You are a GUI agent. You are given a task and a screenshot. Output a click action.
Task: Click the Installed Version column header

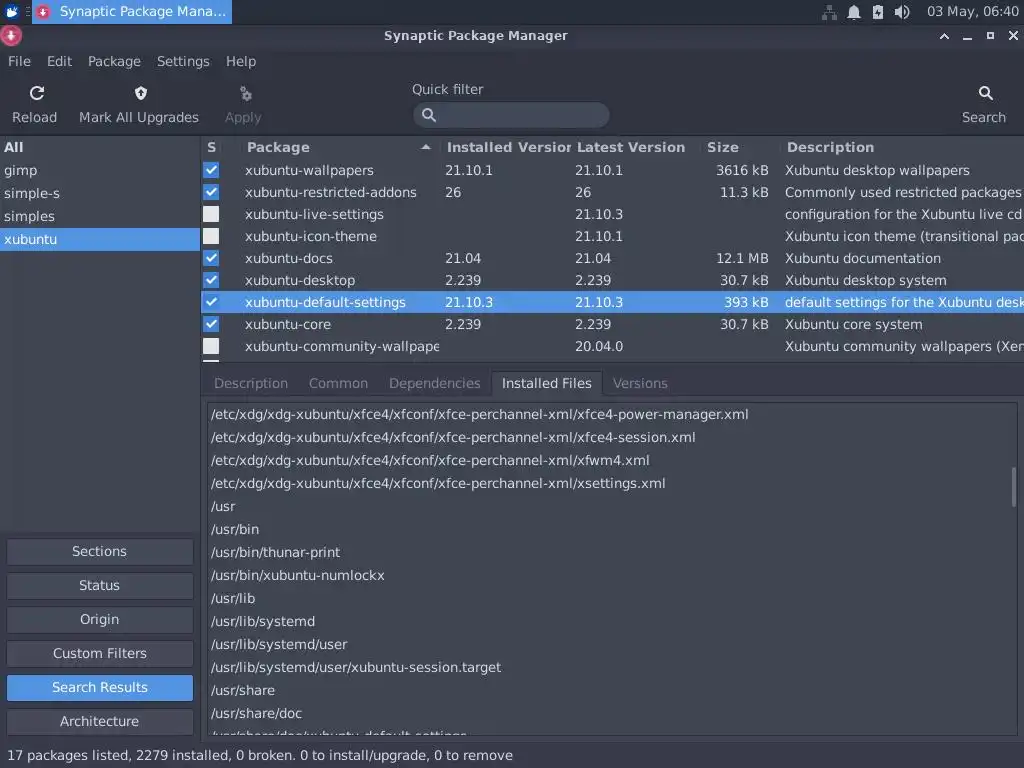tap(507, 147)
